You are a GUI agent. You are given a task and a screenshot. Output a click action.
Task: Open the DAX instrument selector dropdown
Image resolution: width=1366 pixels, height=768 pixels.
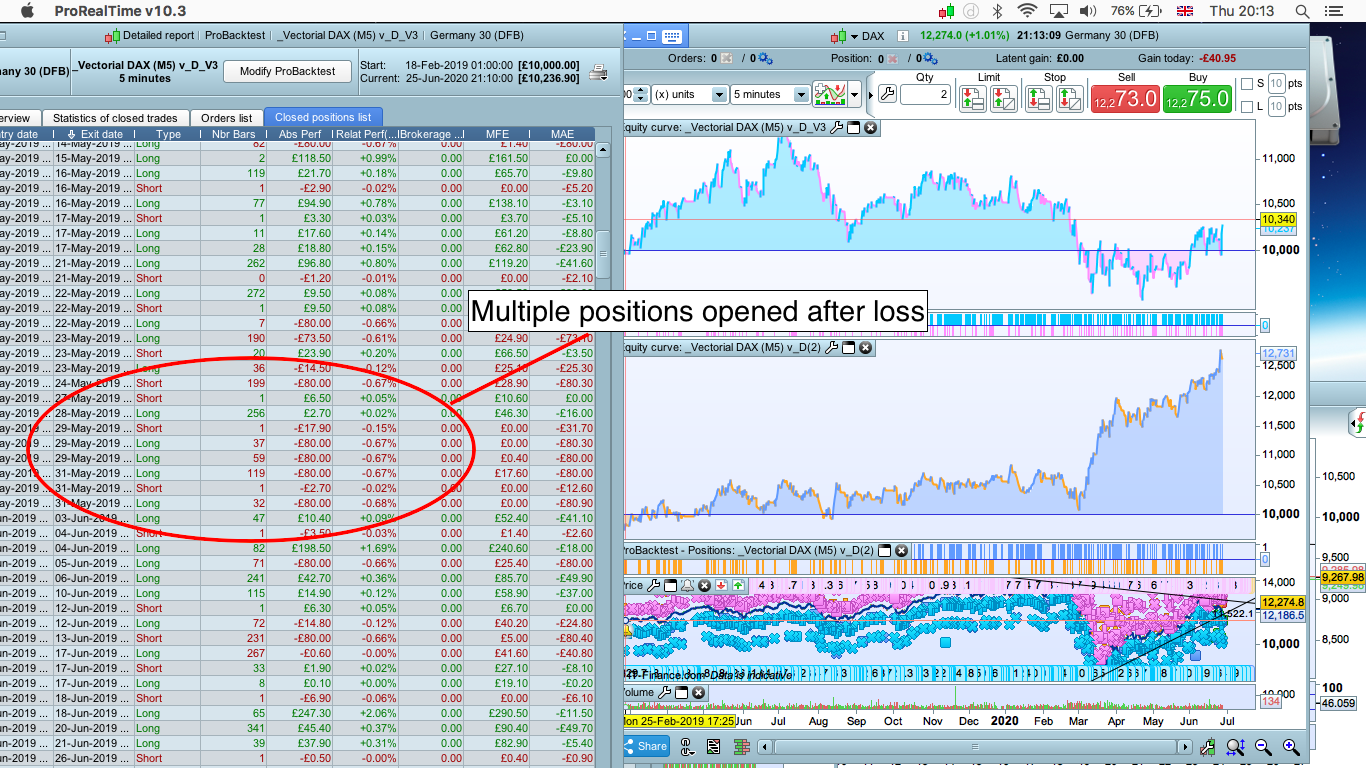pyautogui.click(x=854, y=37)
